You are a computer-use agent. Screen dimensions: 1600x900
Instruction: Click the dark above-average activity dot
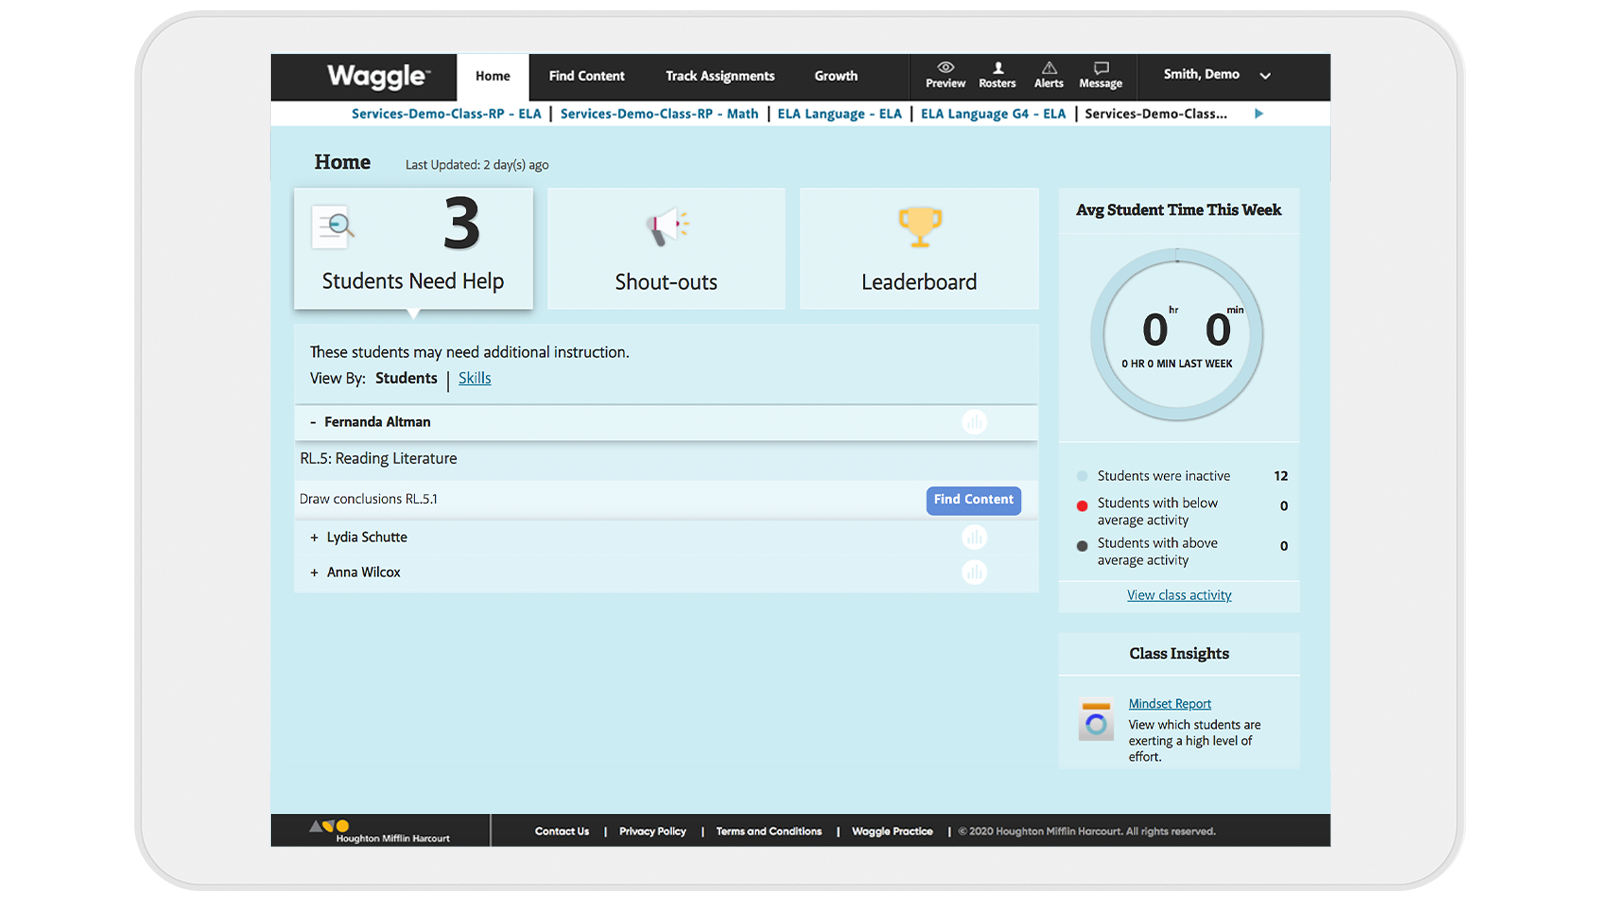click(1082, 546)
